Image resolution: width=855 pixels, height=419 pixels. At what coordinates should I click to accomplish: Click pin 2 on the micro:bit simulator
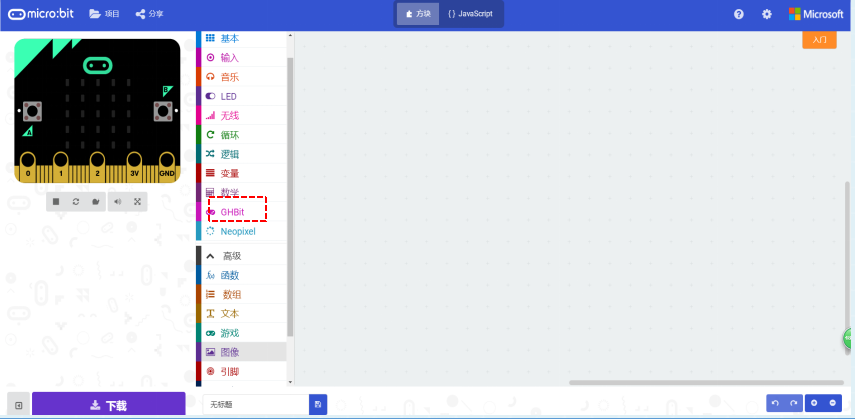pos(97,167)
